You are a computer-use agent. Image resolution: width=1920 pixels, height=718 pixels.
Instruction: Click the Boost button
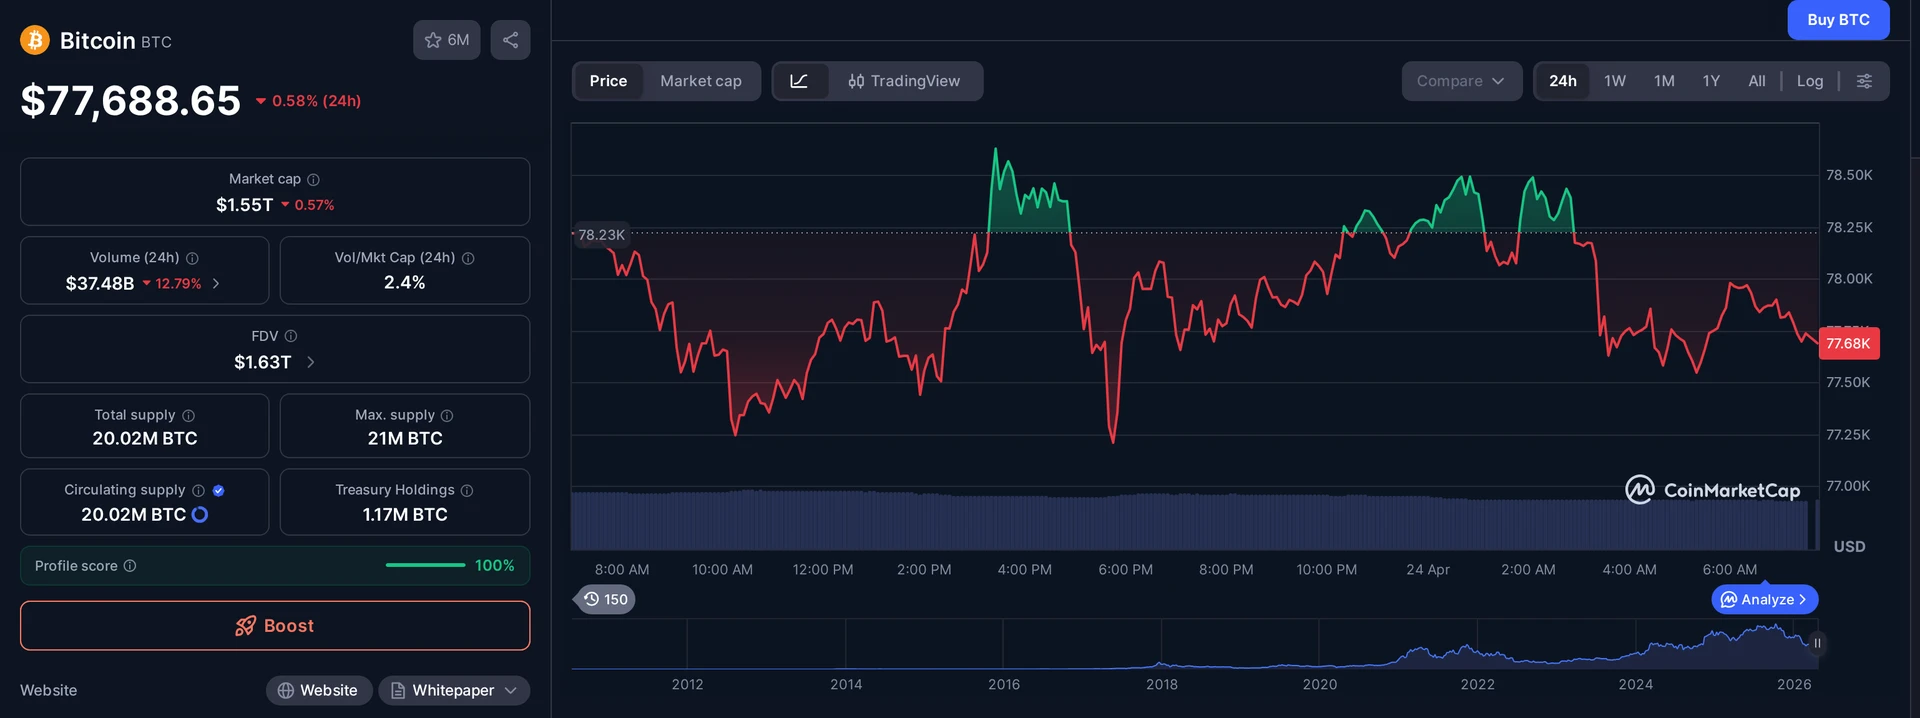click(275, 626)
